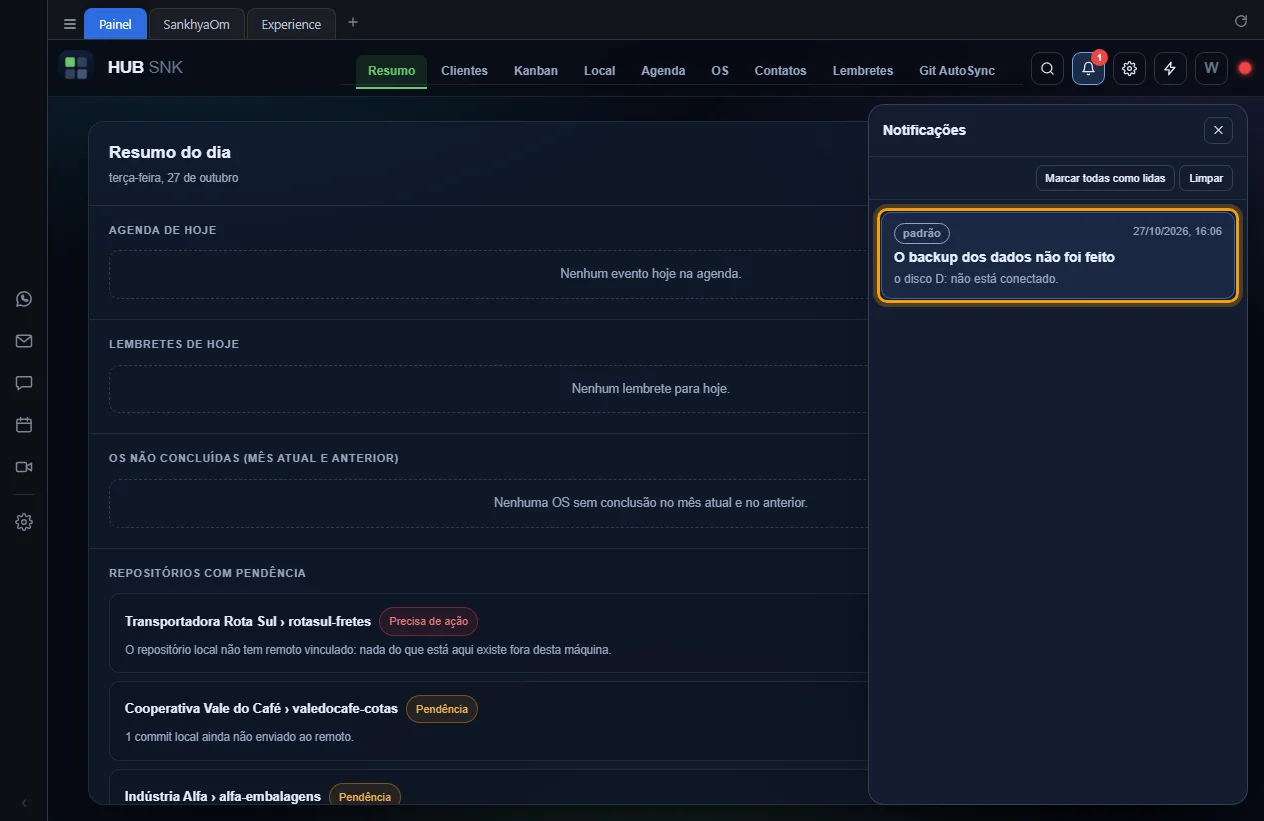1264x821 pixels.
Task: Close the Notificações panel
Action: tap(1218, 130)
